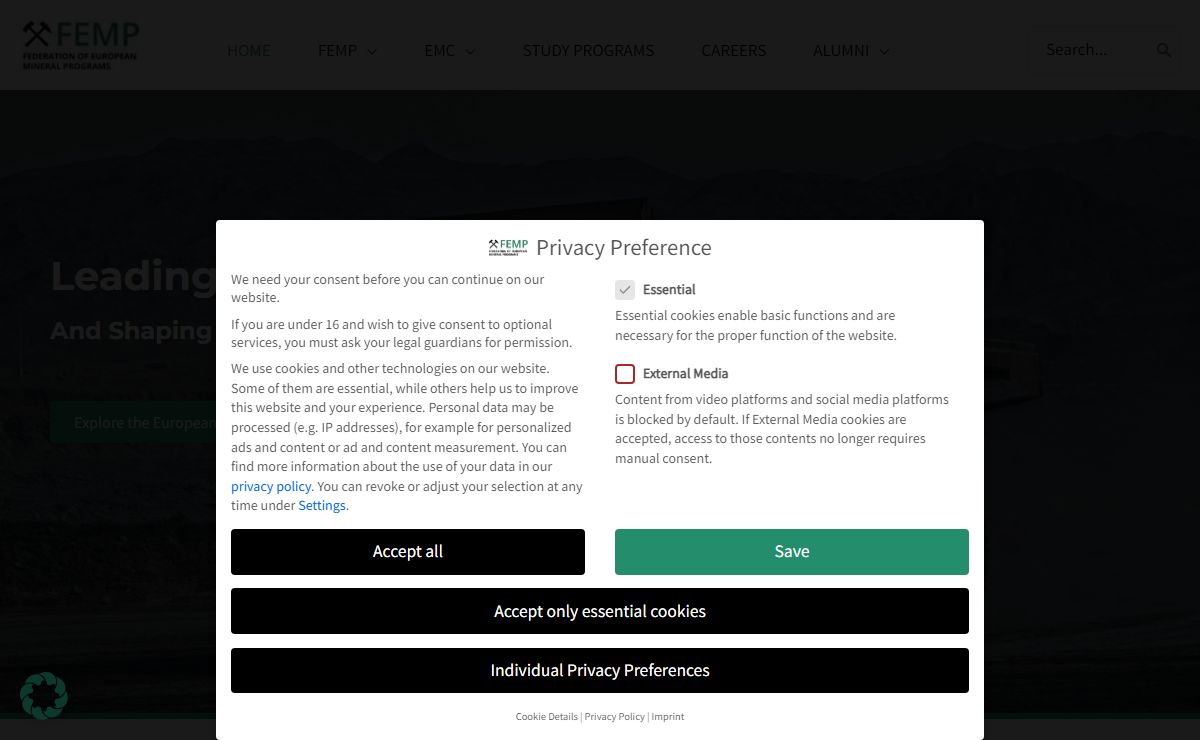This screenshot has height=740, width=1200.
Task: Expand the EMC menu dropdown
Action: (x=449, y=50)
